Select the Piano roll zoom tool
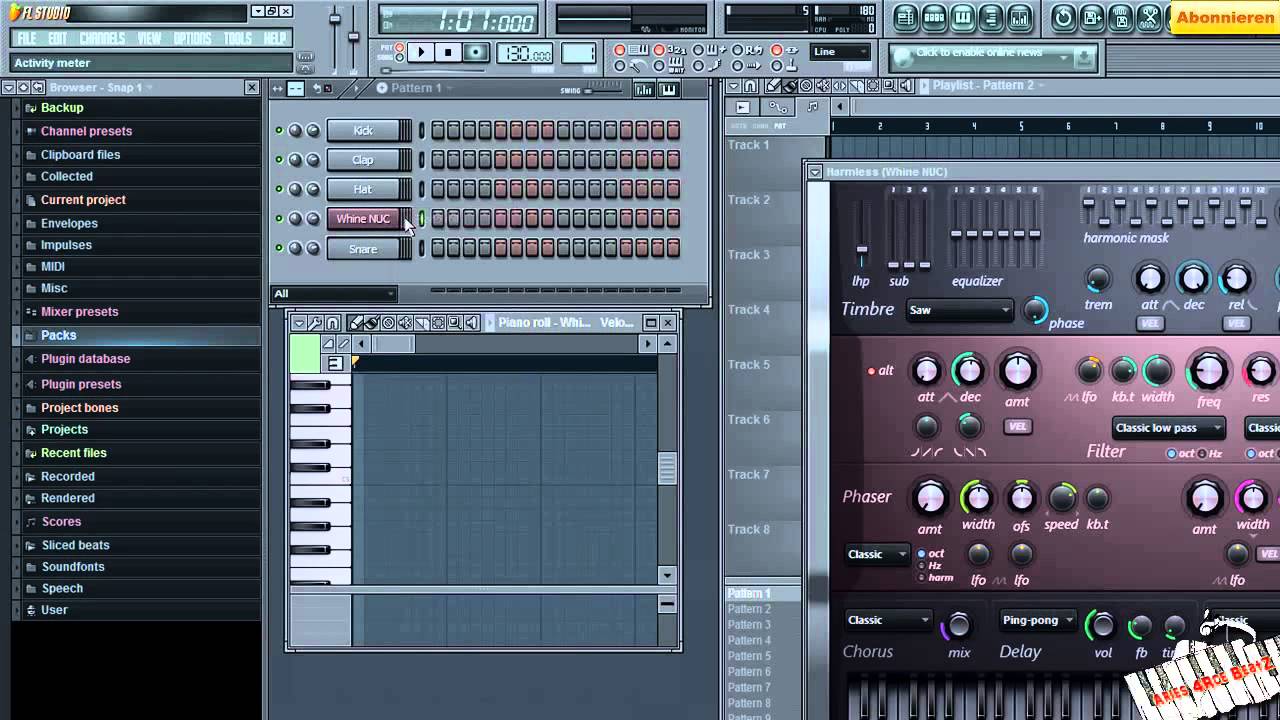This screenshot has width=1280, height=720. (x=454, y=323)
